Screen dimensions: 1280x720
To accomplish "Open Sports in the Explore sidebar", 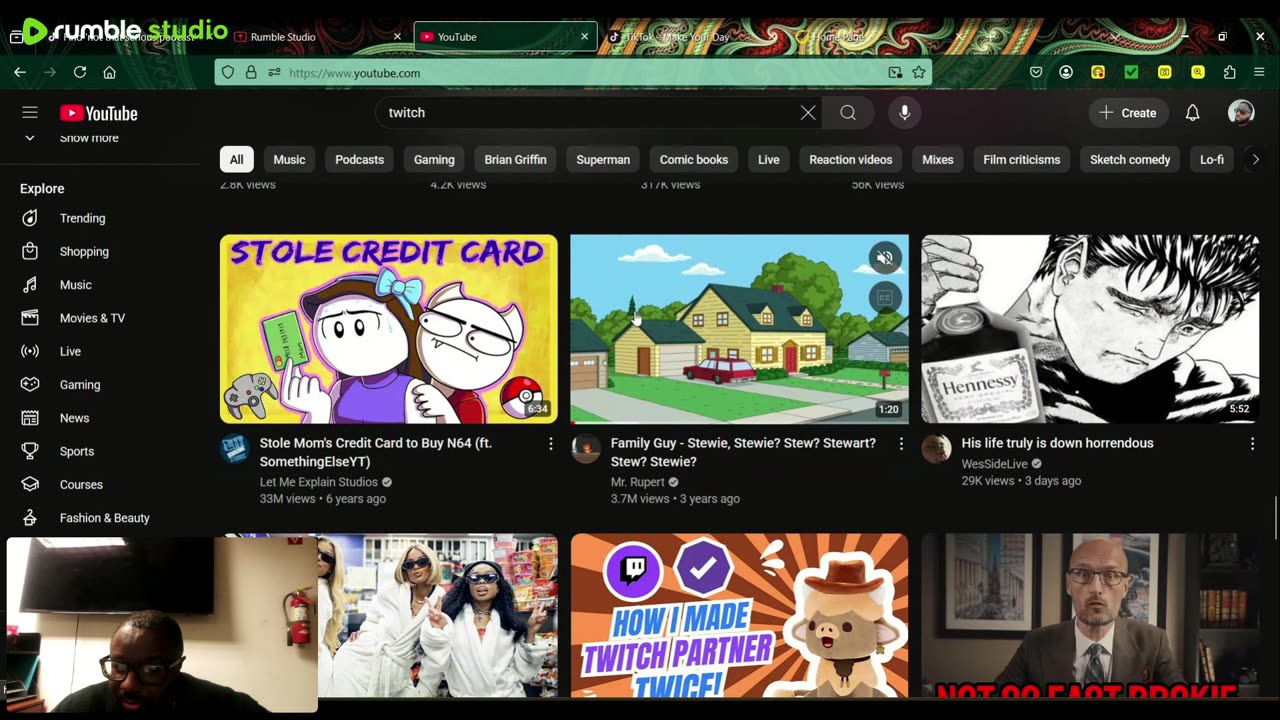I will tap(100, 451).
